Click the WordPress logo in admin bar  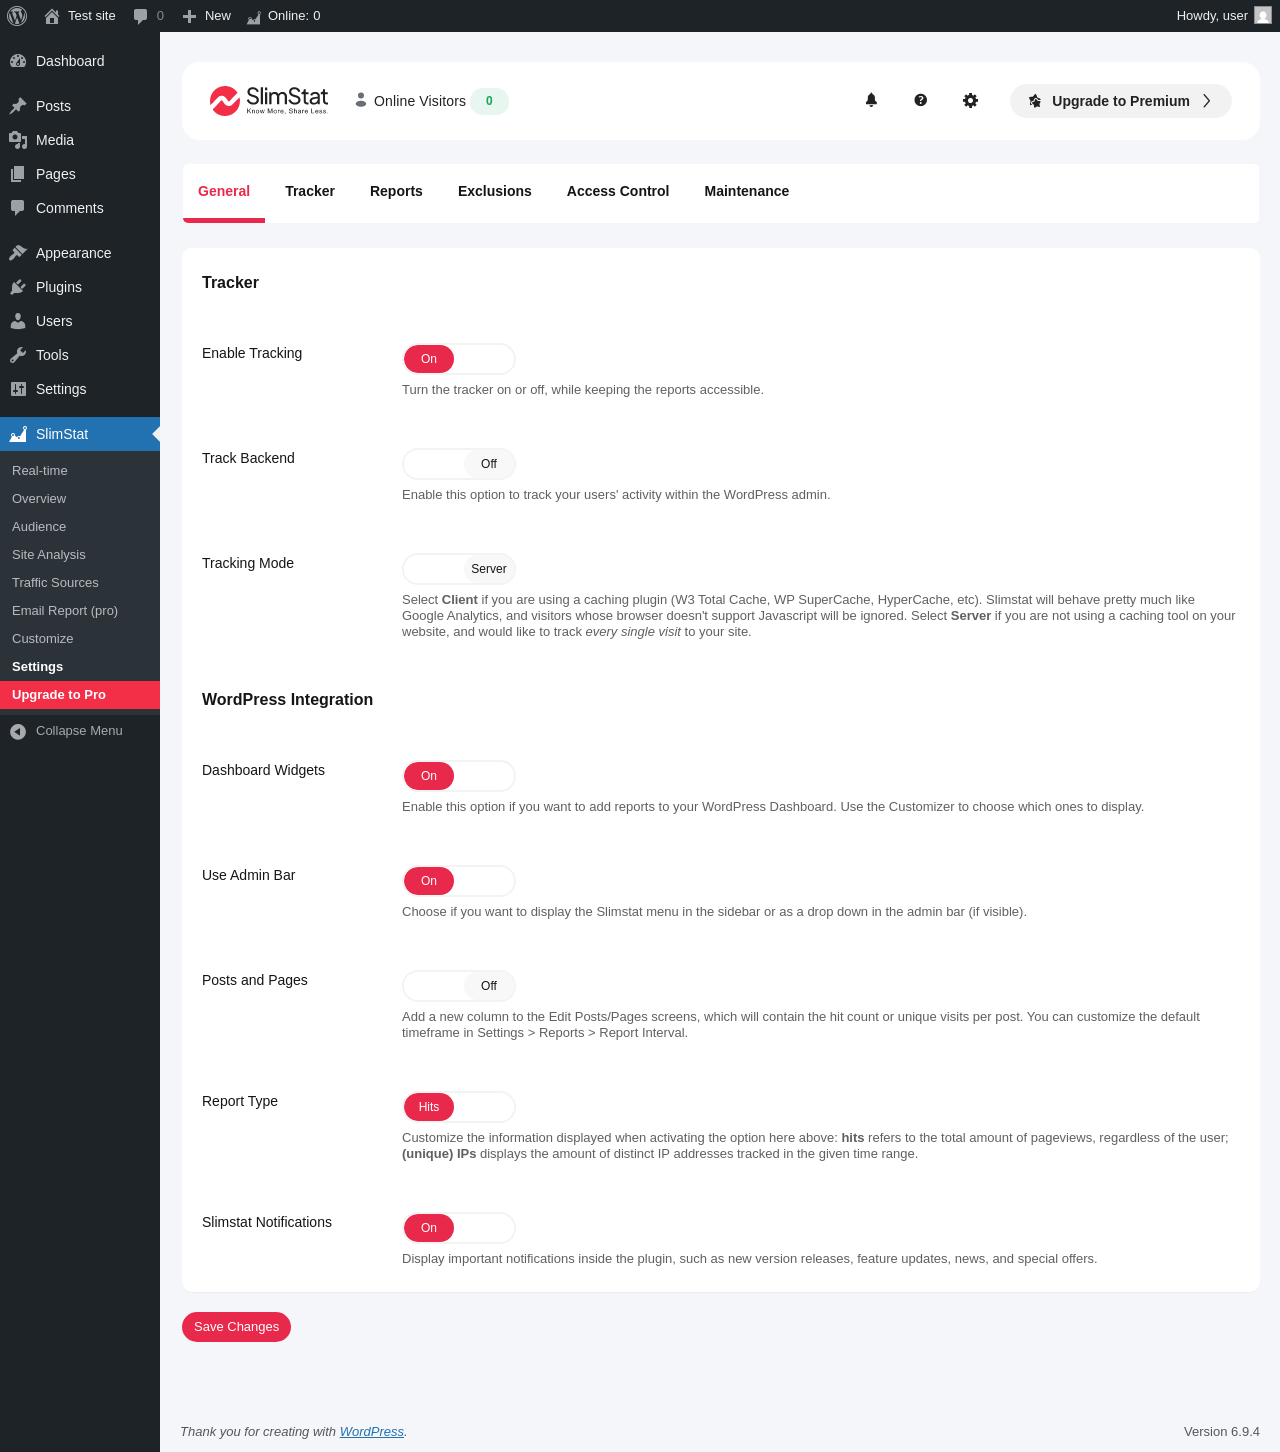(17, 16)
